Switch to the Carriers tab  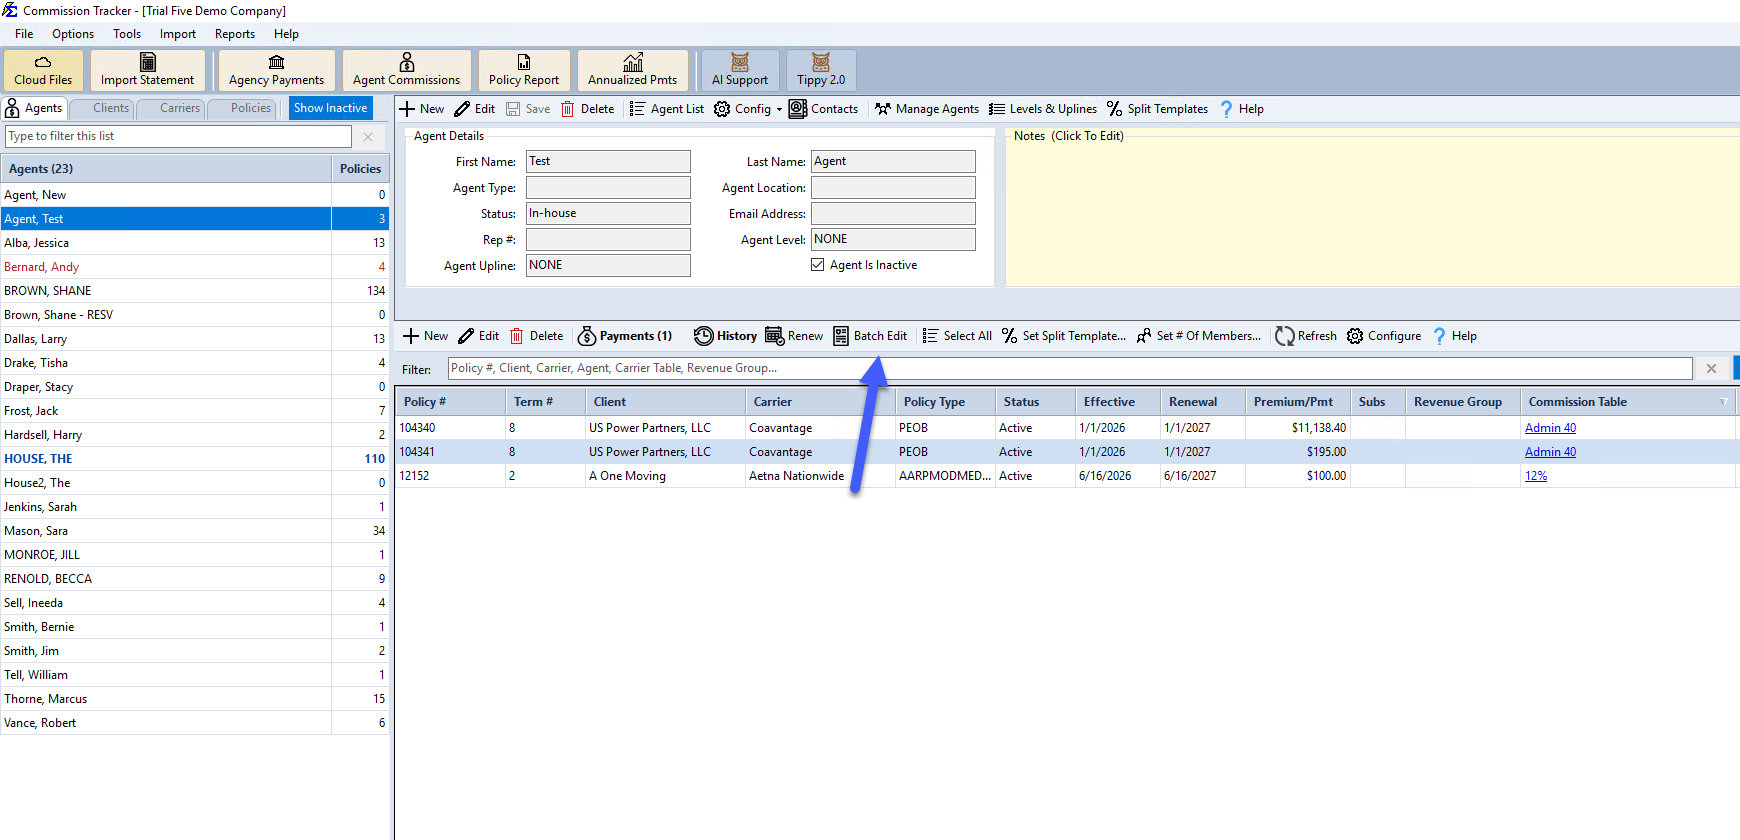click(x=170, y=108)
